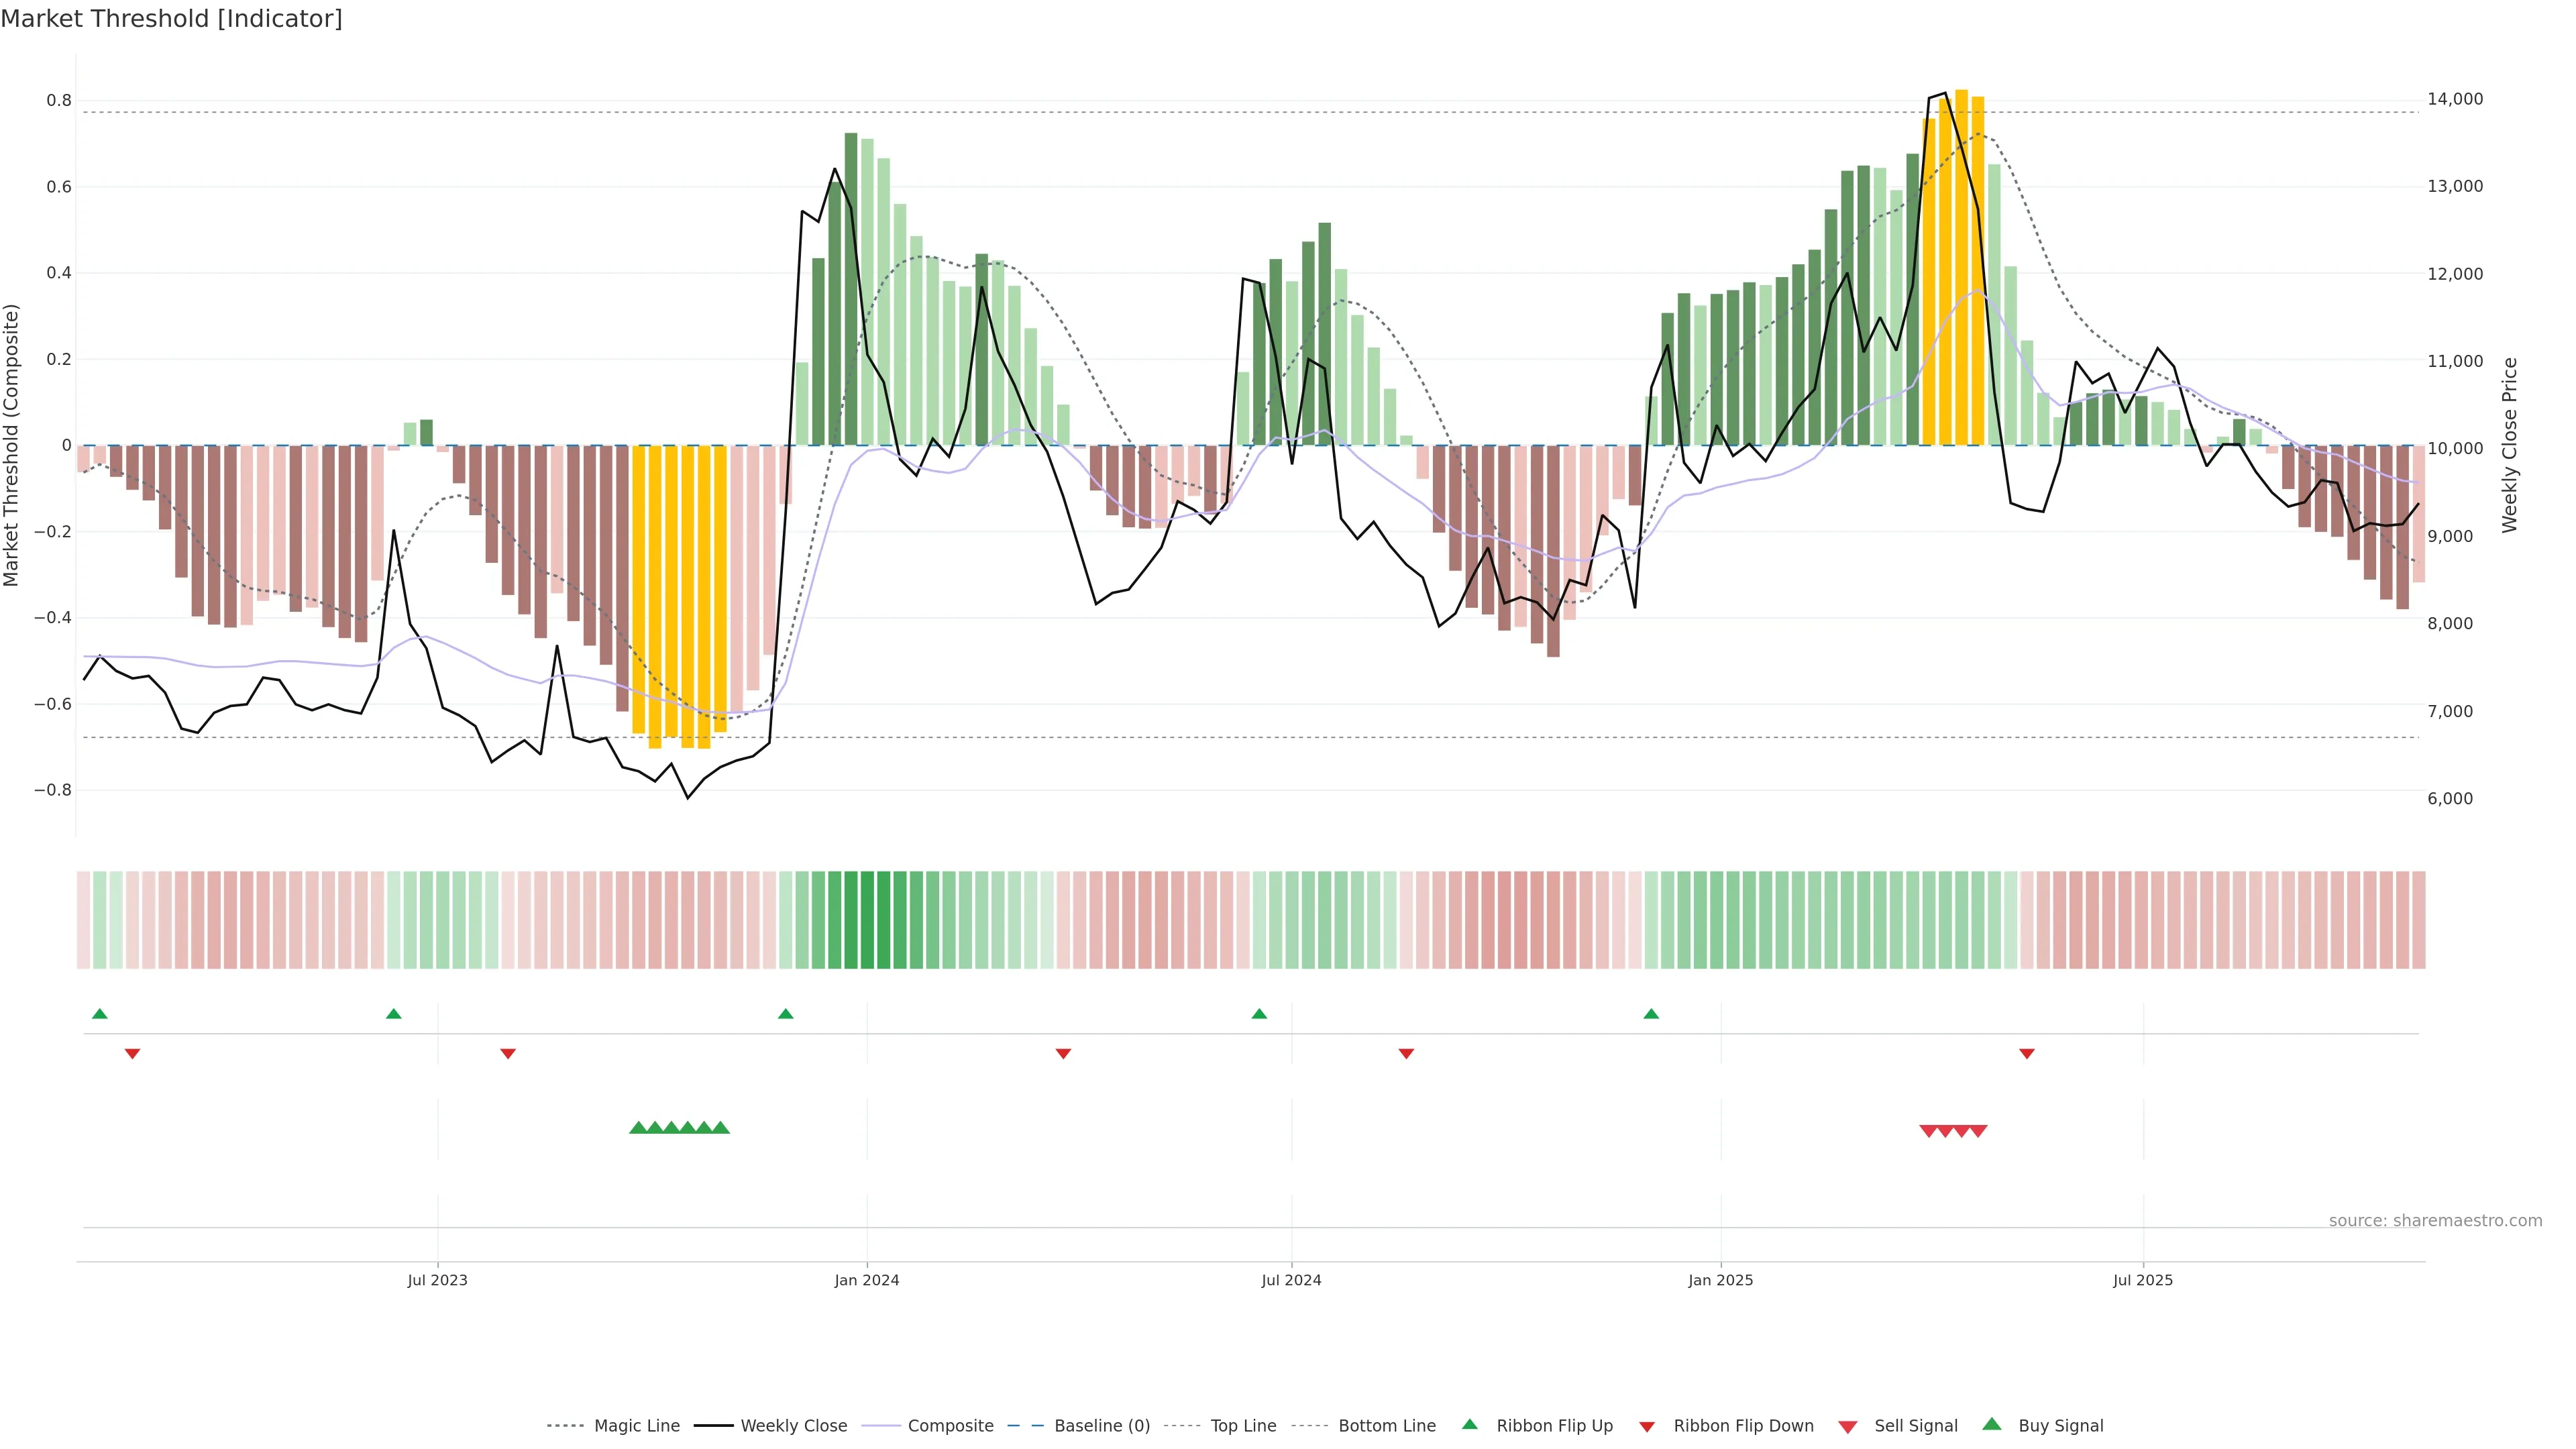
Task: Click the Baseline (0) legend entry
Action: pyautogui.click(x=1101, y=1426)
